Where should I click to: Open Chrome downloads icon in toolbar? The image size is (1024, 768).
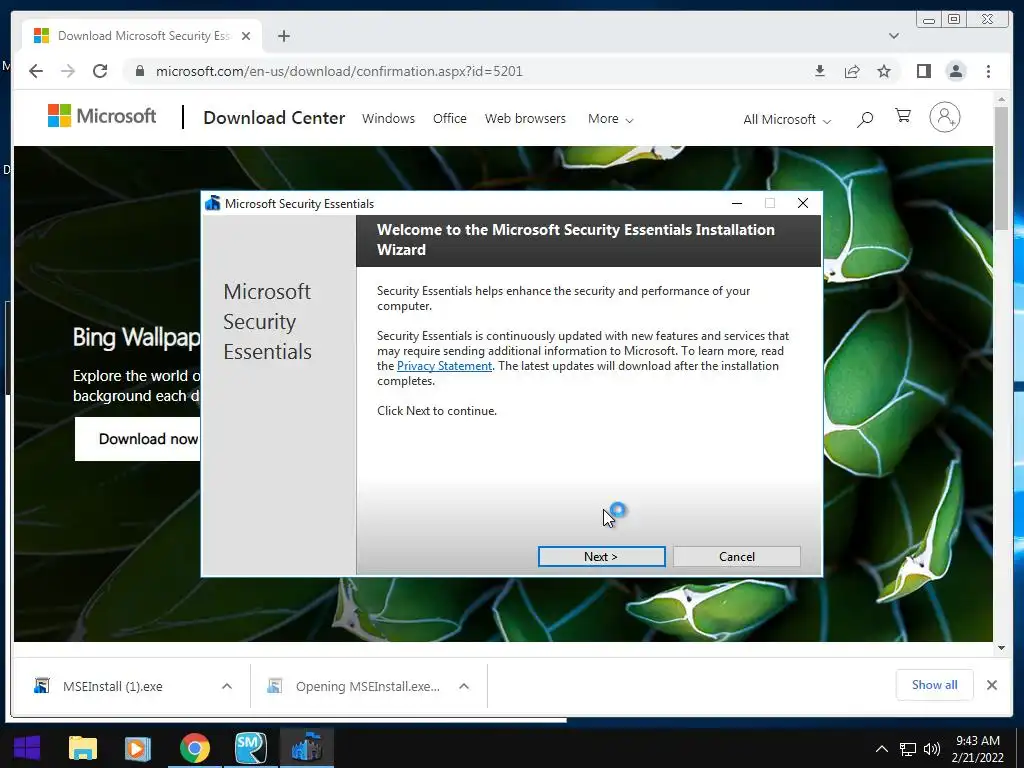pos(820,71)
